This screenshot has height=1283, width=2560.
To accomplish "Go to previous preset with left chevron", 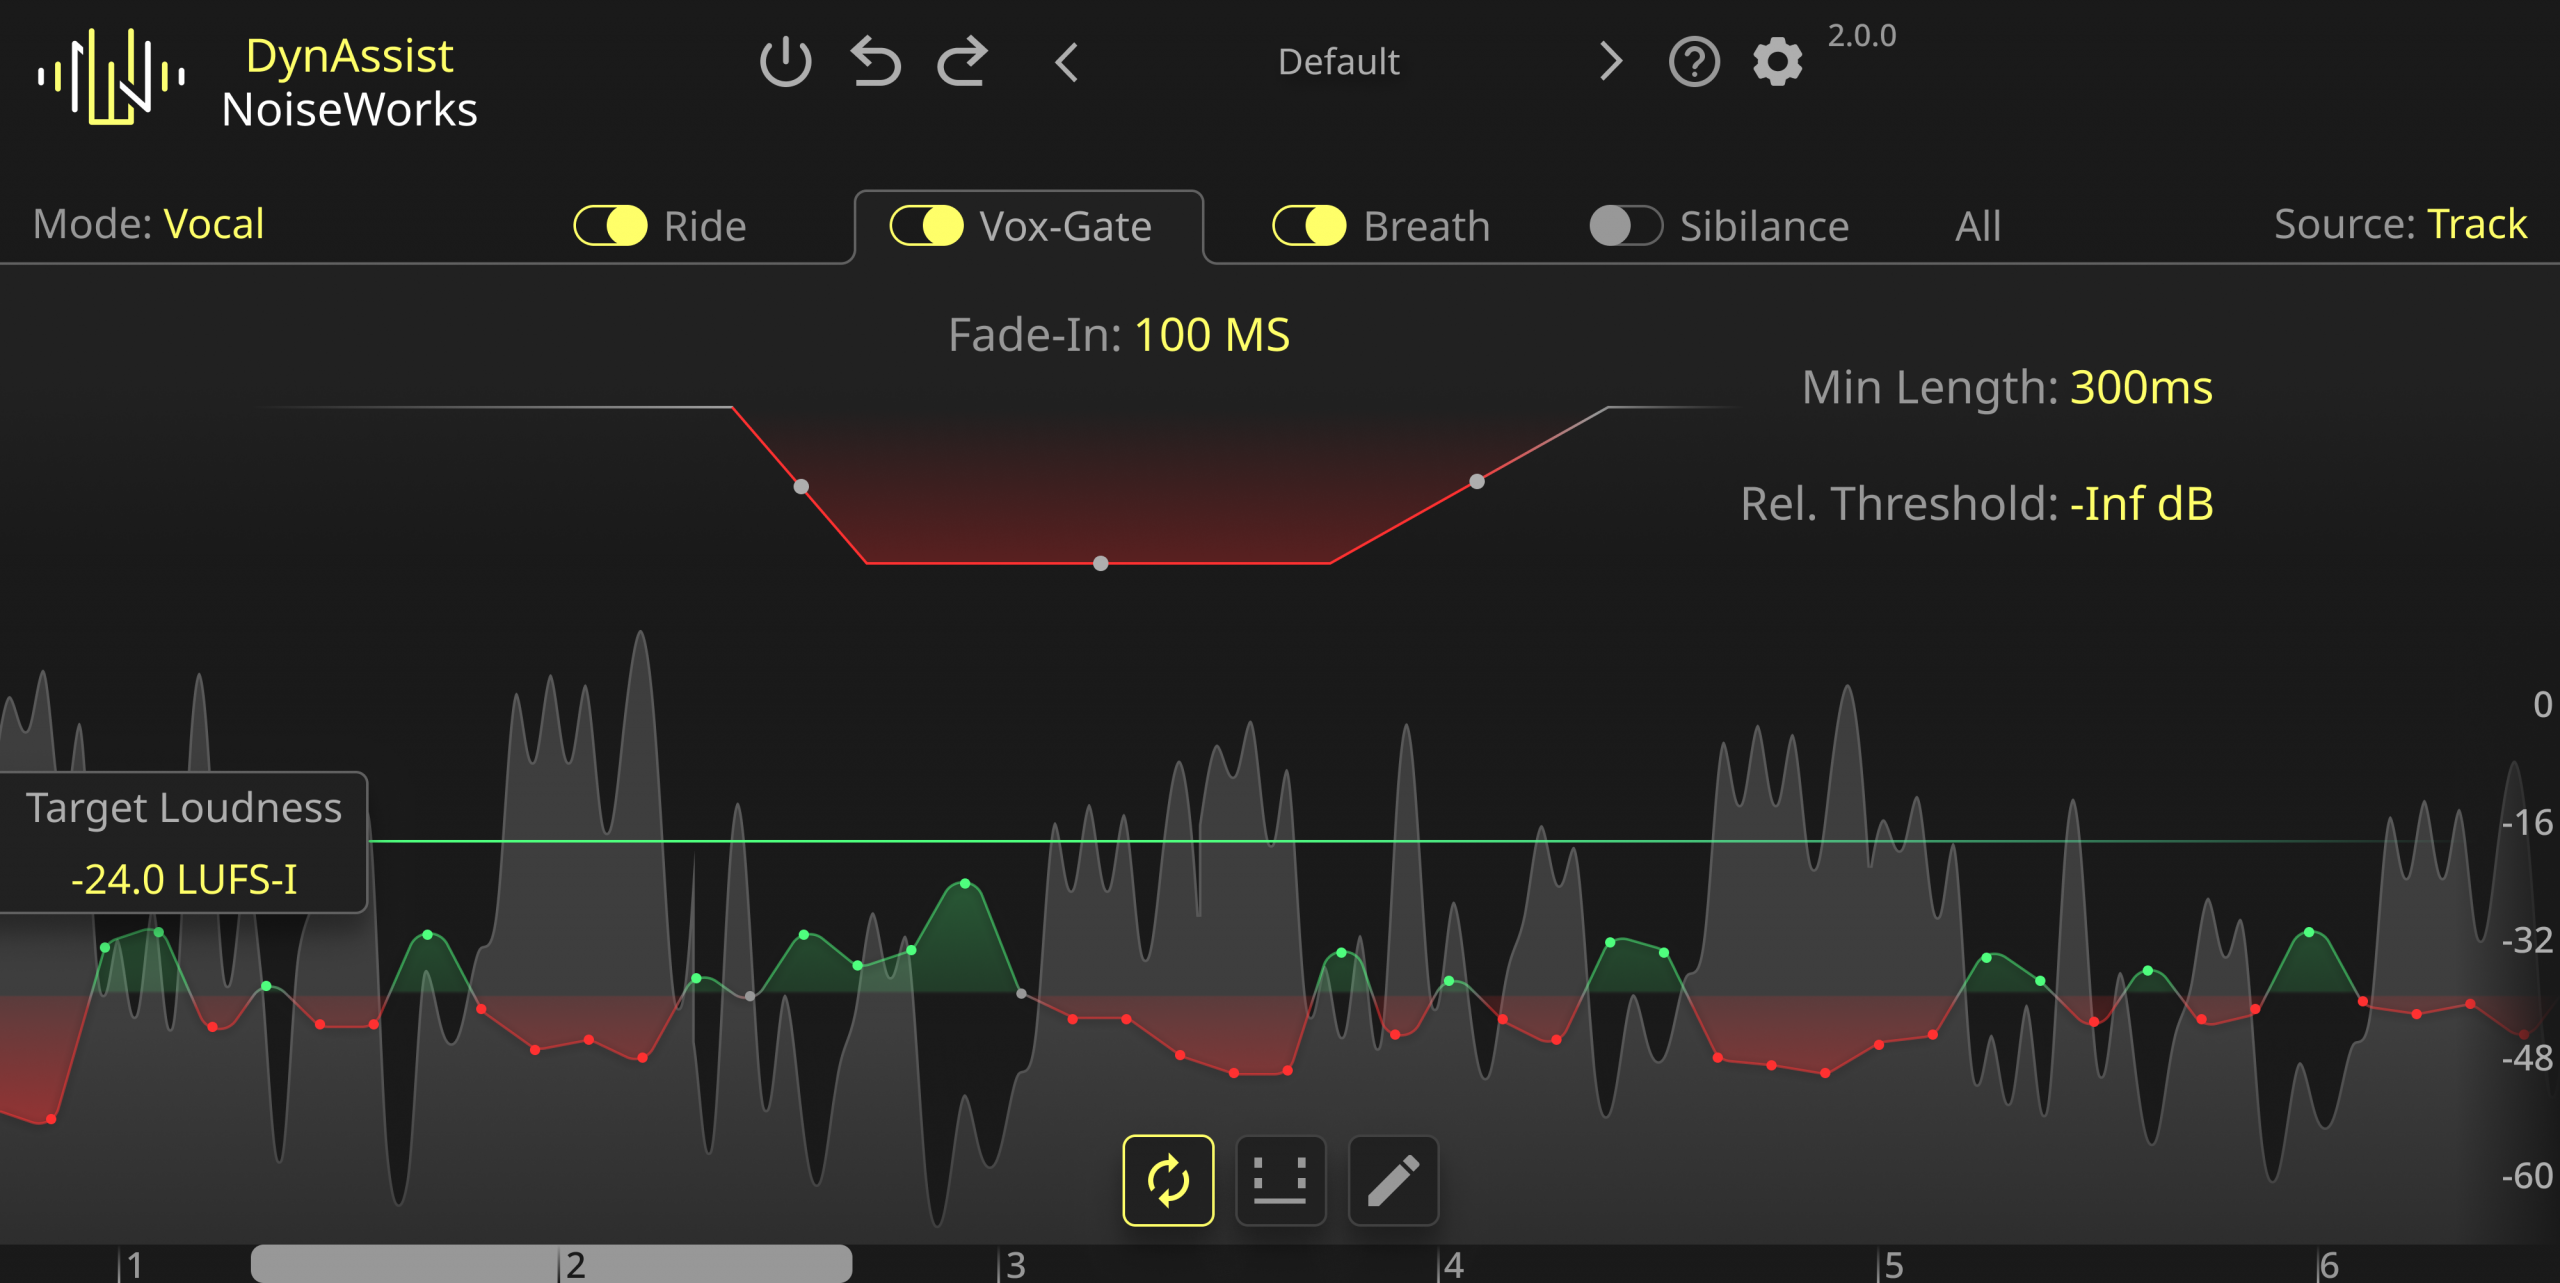I will [x=1067, y=62].
